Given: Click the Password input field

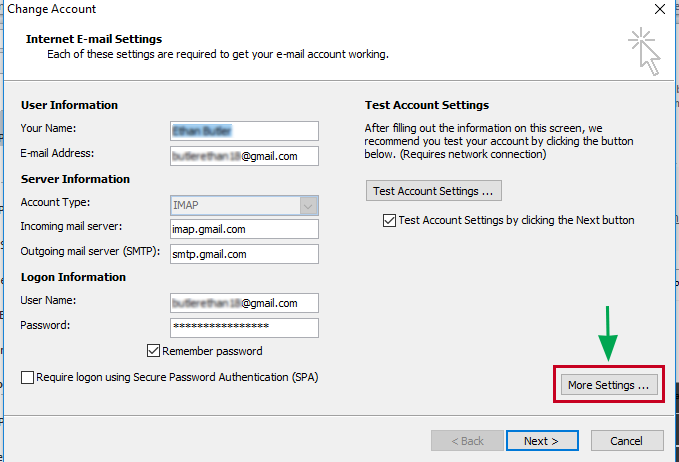Looking at the screenshot, I should click(244, 328).
